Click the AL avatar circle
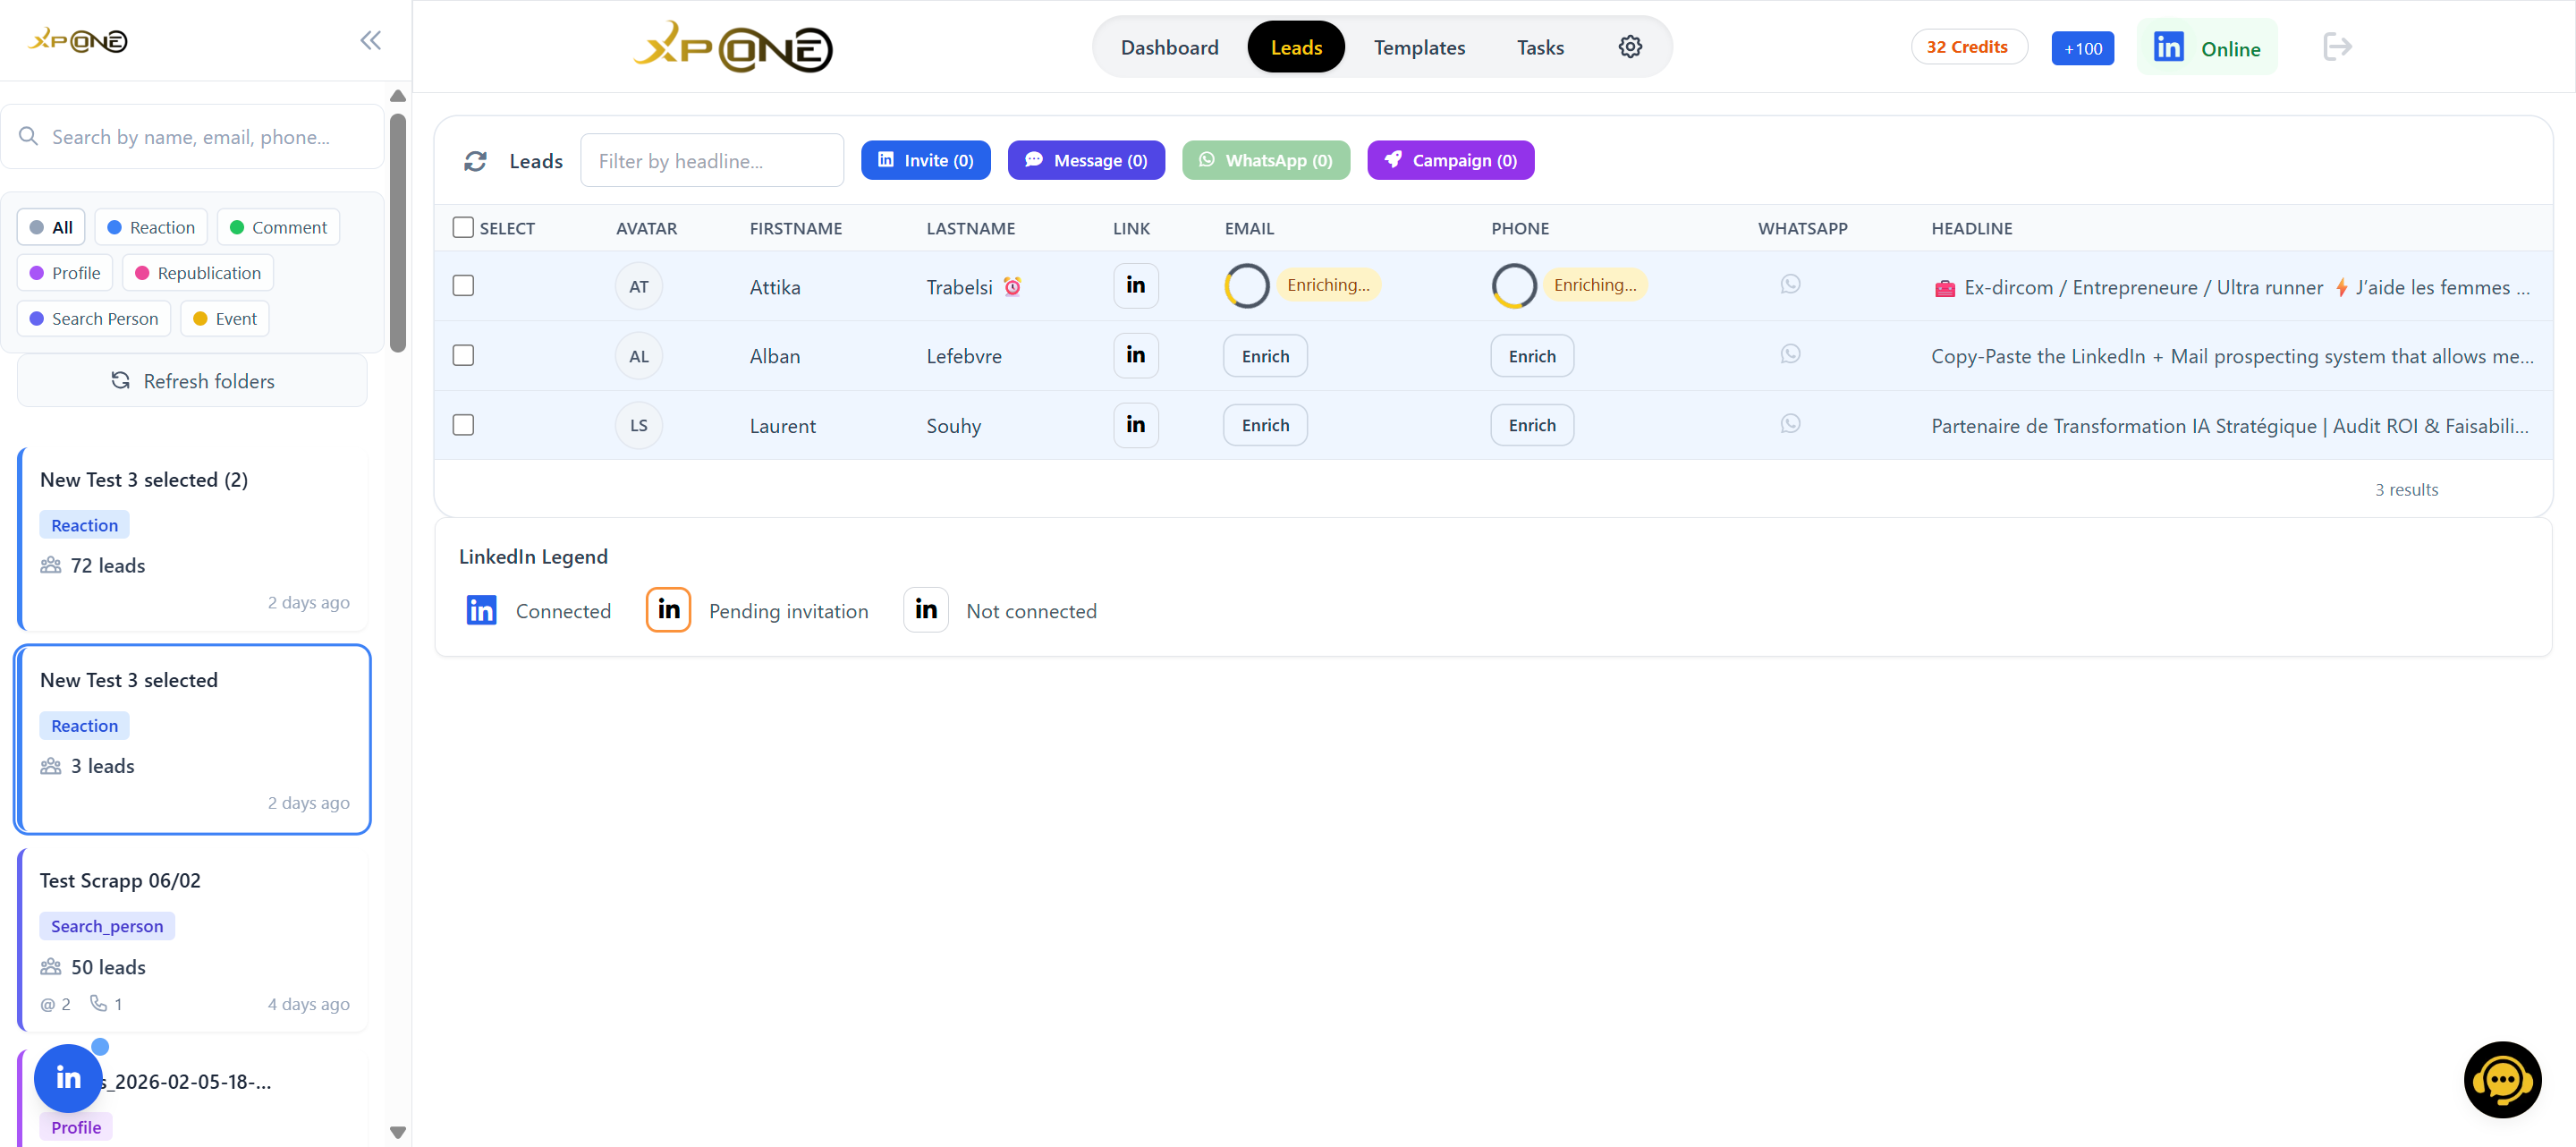The height and width of the screenshot is (1147, 2576). point(639,356)
